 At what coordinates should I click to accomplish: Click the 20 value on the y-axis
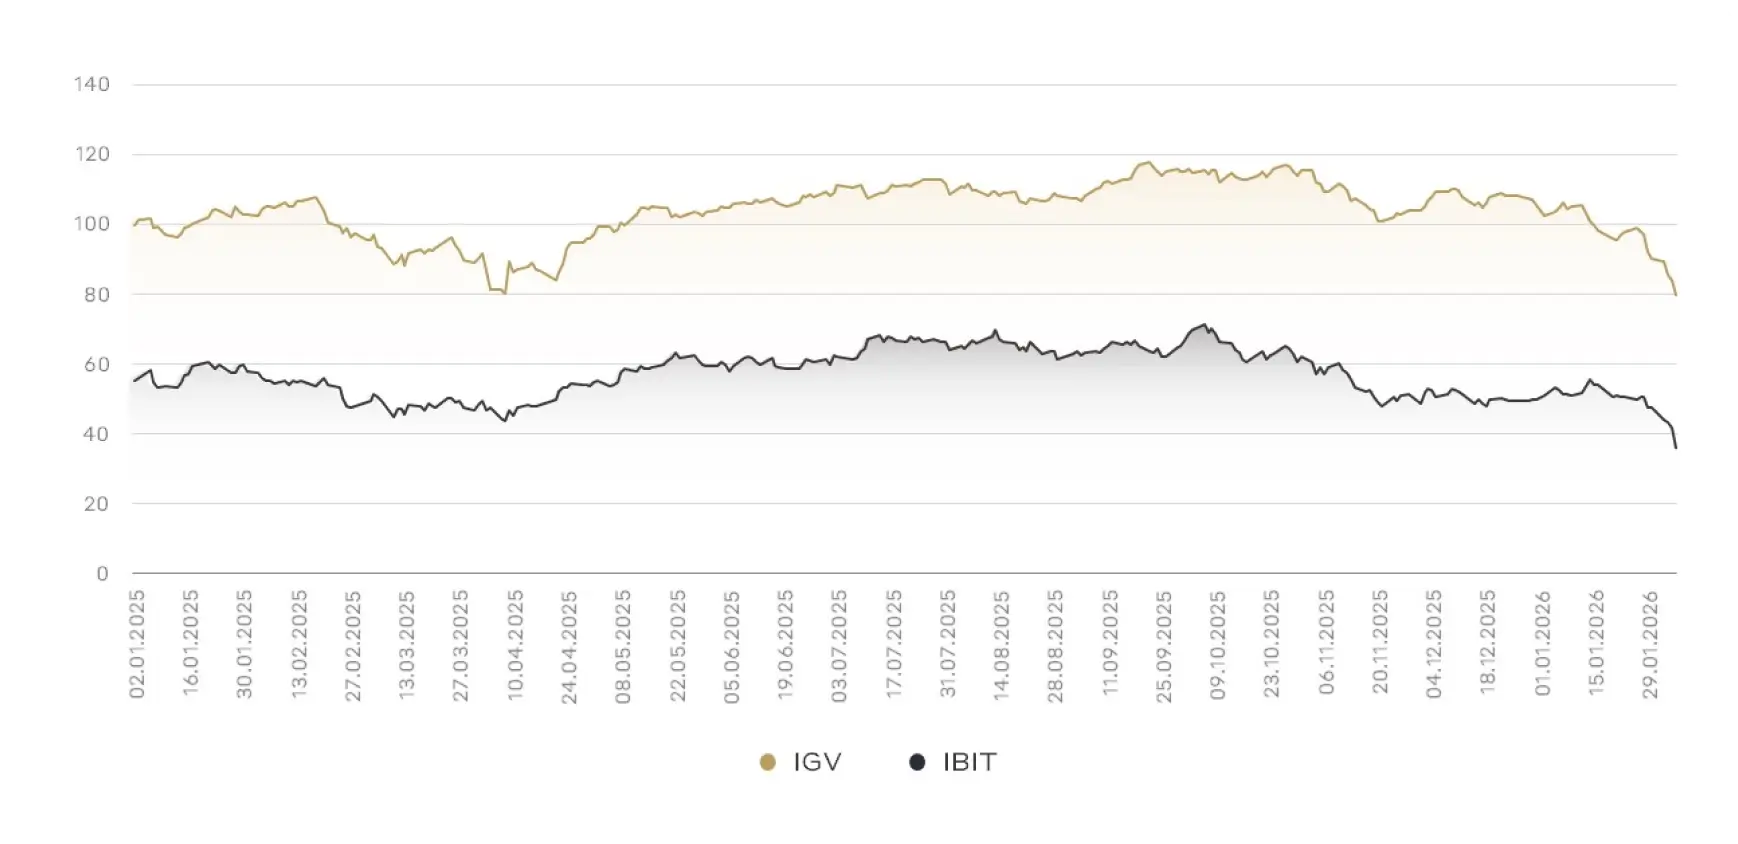click(x=97, y=504)
